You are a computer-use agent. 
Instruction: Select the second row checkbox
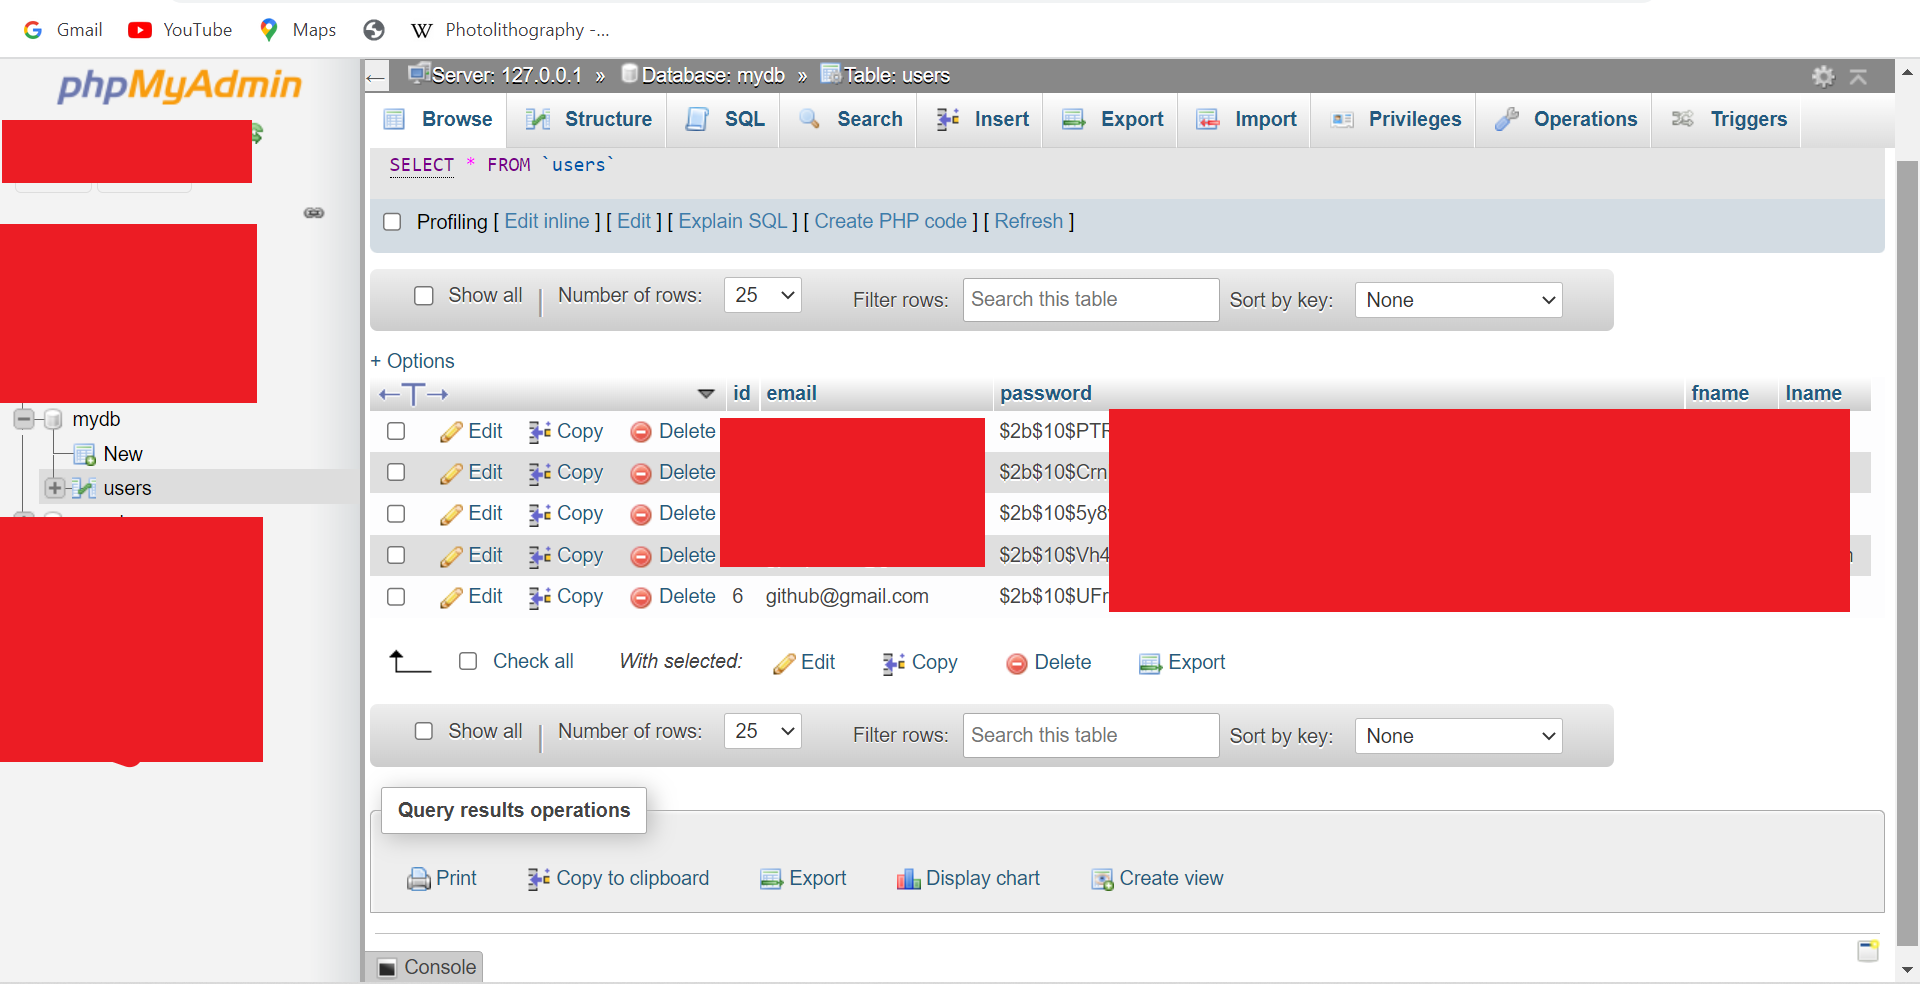pos(396,472)
